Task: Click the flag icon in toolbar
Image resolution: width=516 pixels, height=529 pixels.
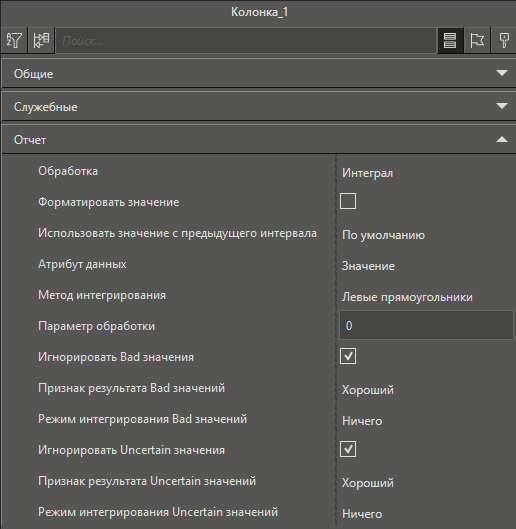Action: pyautogui.click(x=477, y=40)
